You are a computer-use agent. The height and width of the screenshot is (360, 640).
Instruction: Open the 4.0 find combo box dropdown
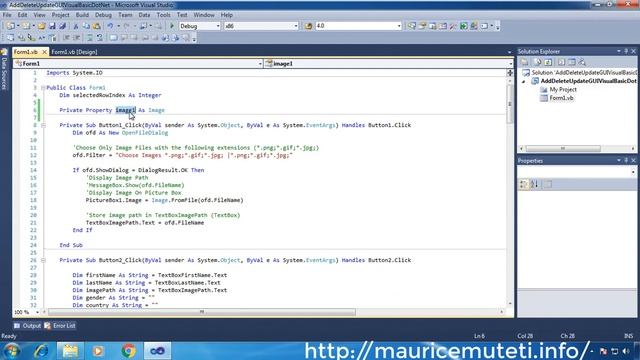pos(399,26)
